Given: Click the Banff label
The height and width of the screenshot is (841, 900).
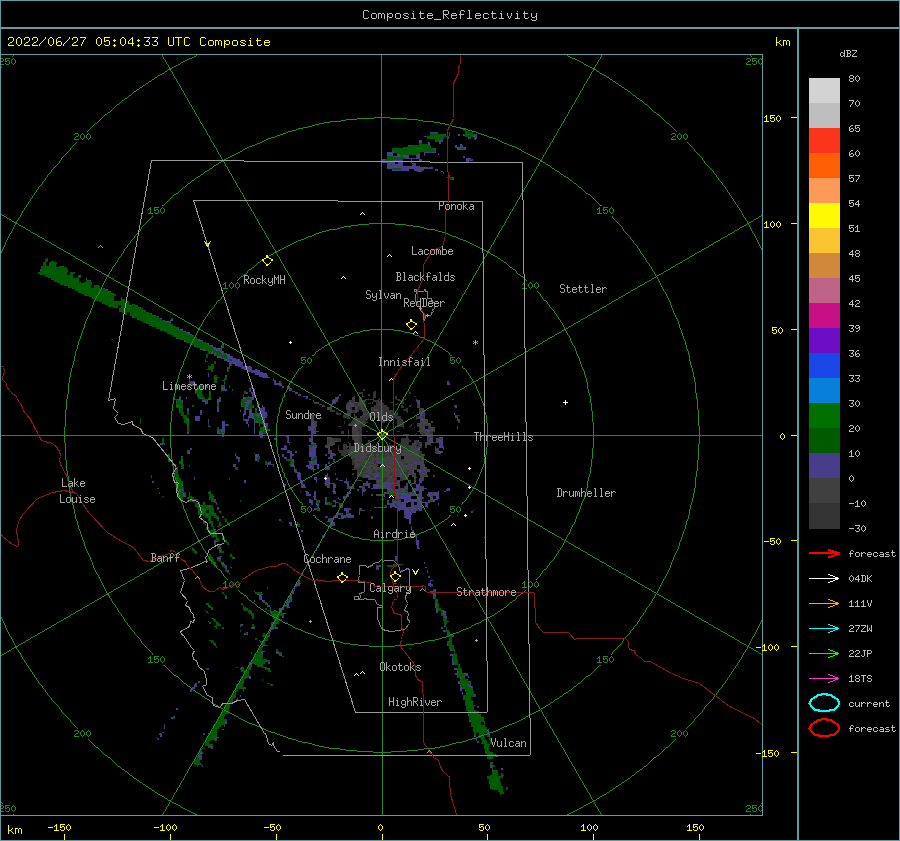Looking at the screenshot, I should coord(165,557).
